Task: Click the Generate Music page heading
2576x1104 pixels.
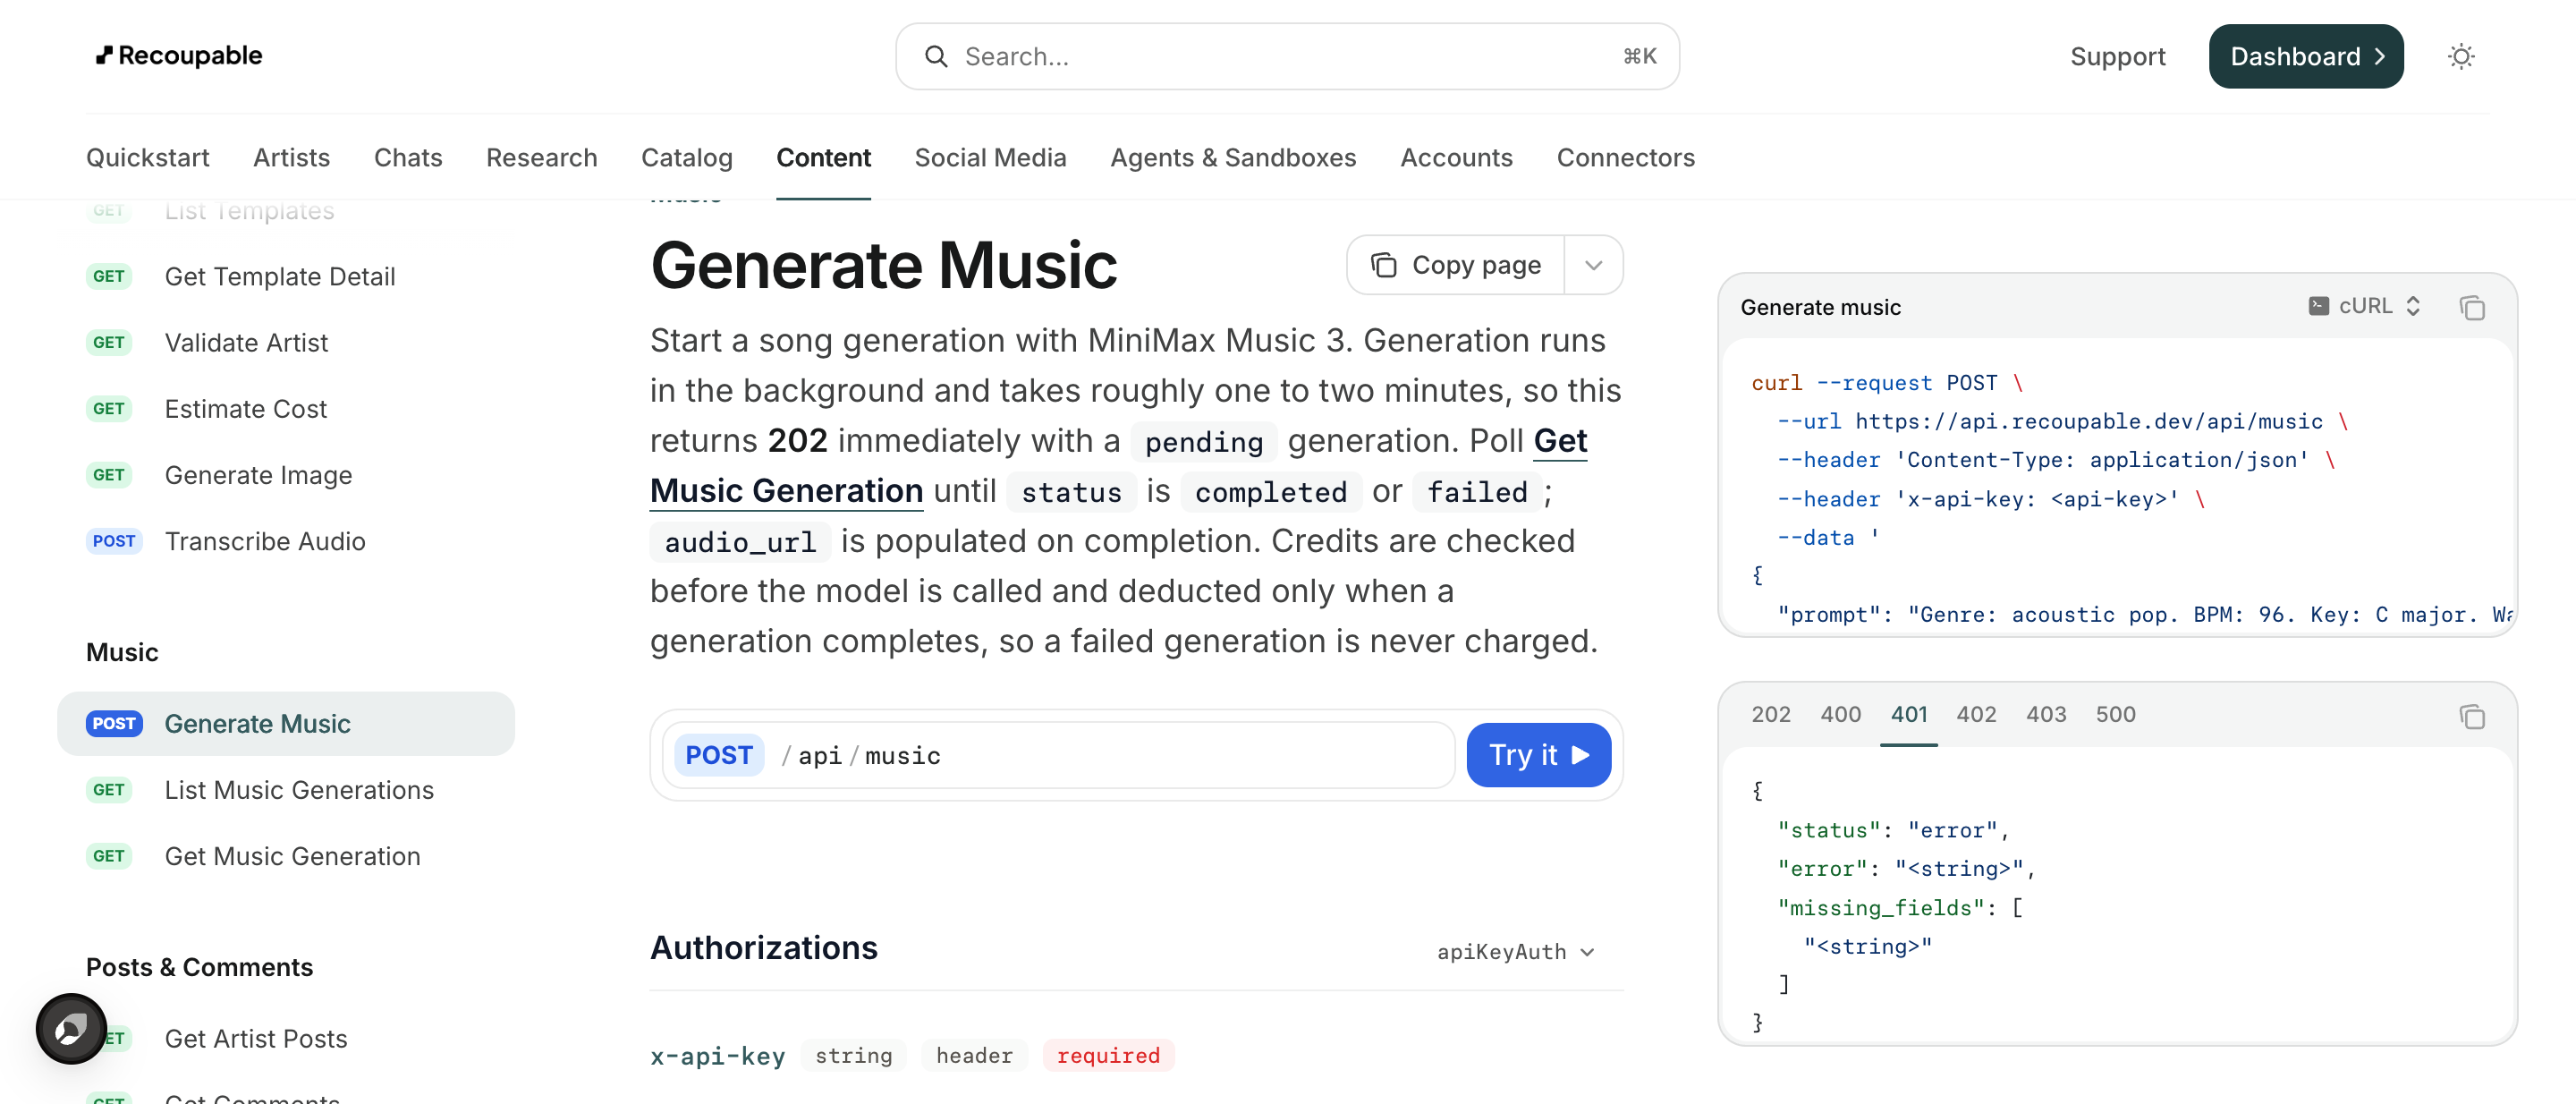Action: click(883, 265)
